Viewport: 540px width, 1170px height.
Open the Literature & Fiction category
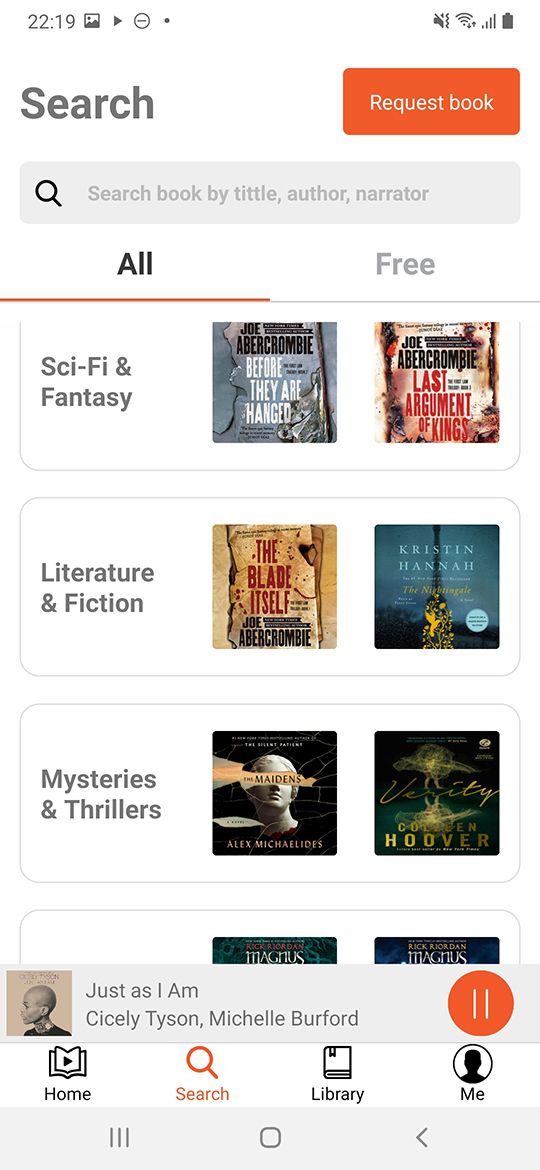click(x=270, y=587)
